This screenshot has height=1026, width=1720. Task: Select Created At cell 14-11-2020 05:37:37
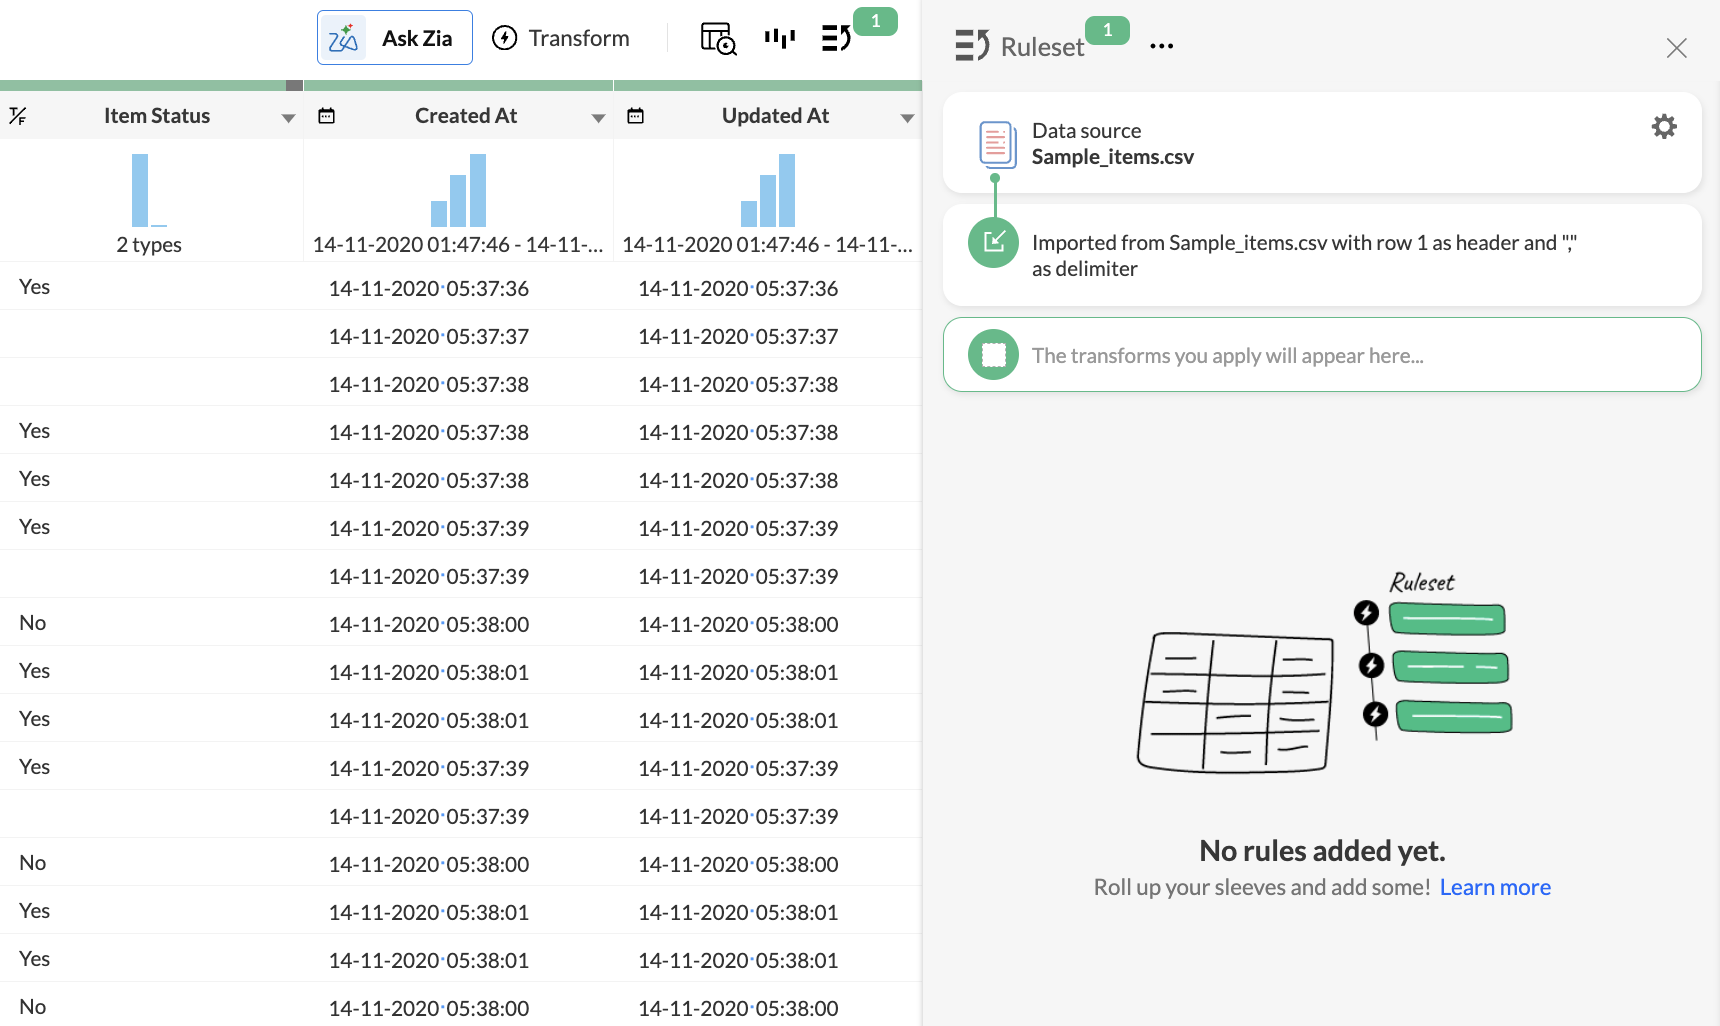[429, 336]
